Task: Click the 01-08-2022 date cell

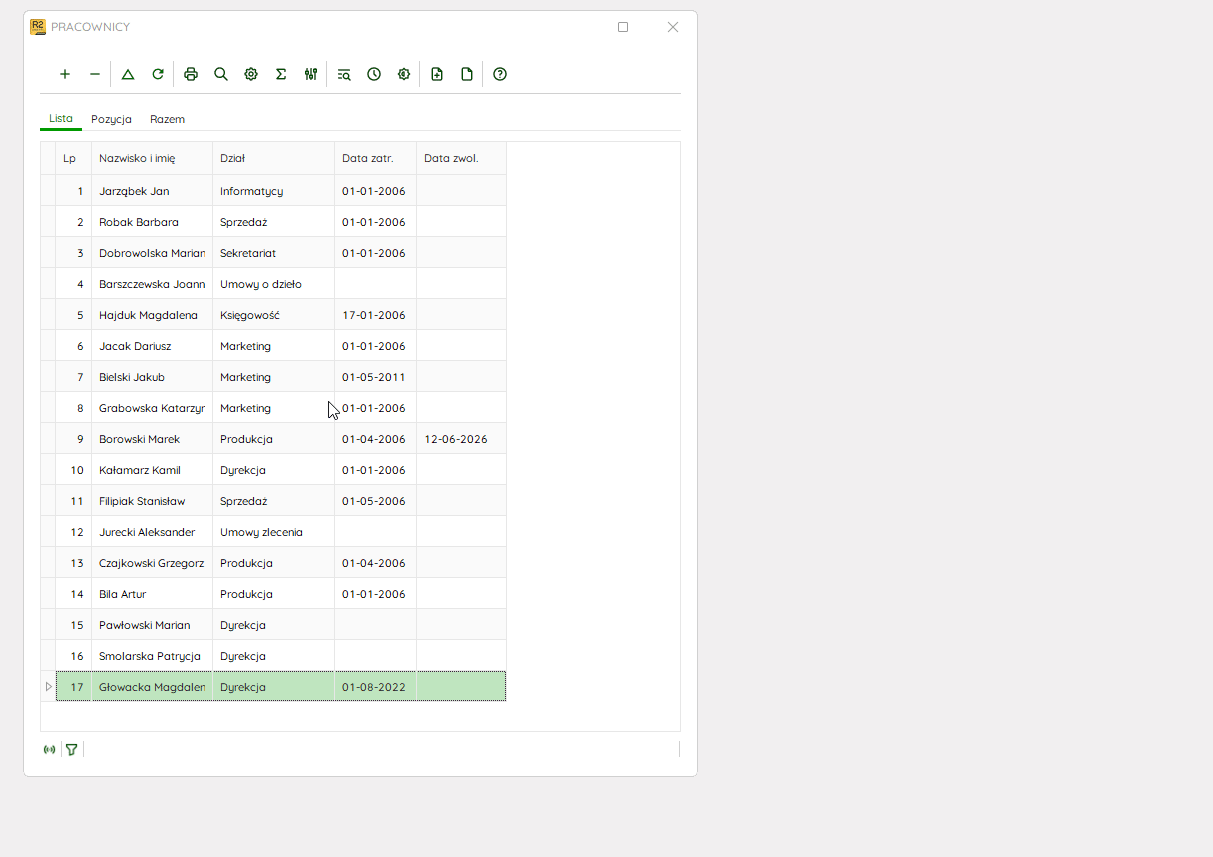Action: [x=376, y=687]
